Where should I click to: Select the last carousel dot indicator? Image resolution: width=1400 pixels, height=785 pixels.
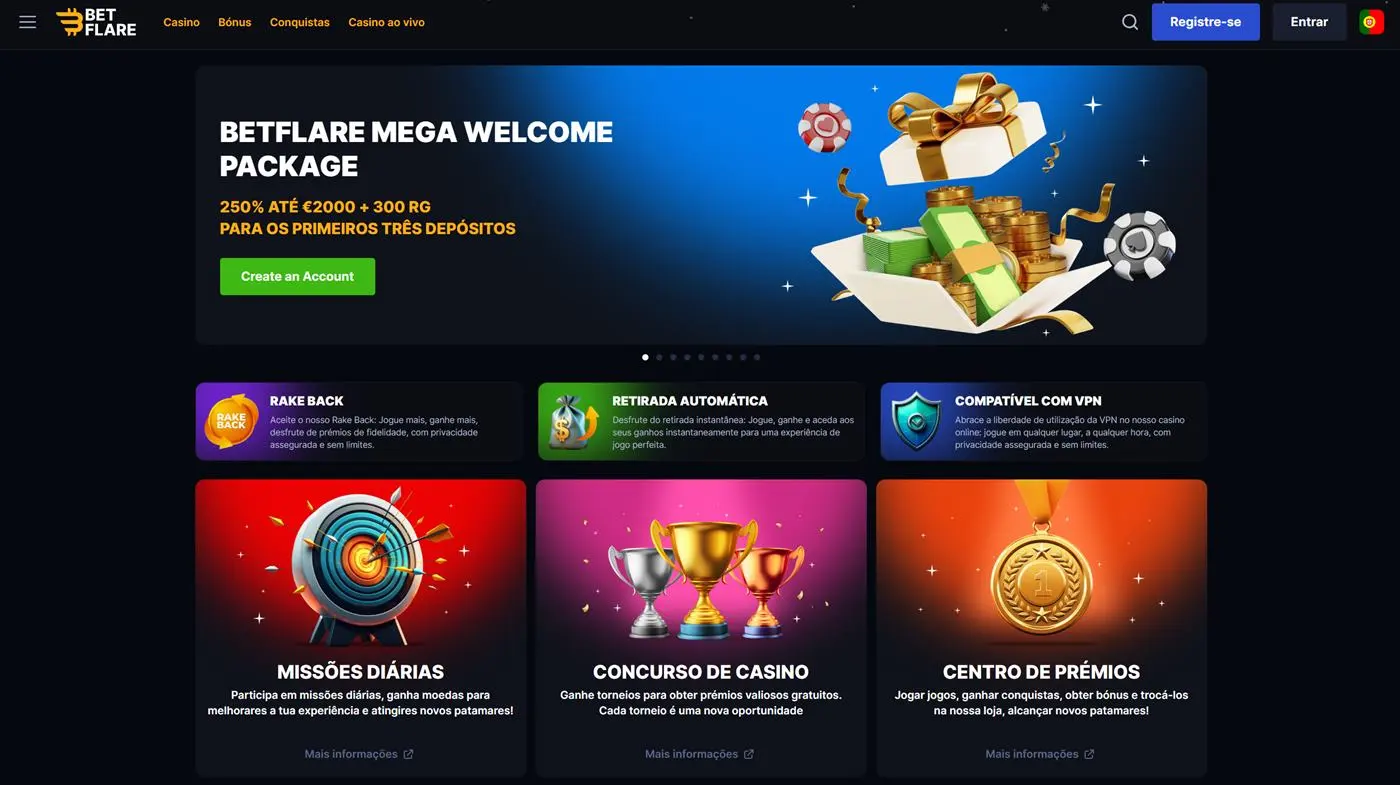[757, 357]
